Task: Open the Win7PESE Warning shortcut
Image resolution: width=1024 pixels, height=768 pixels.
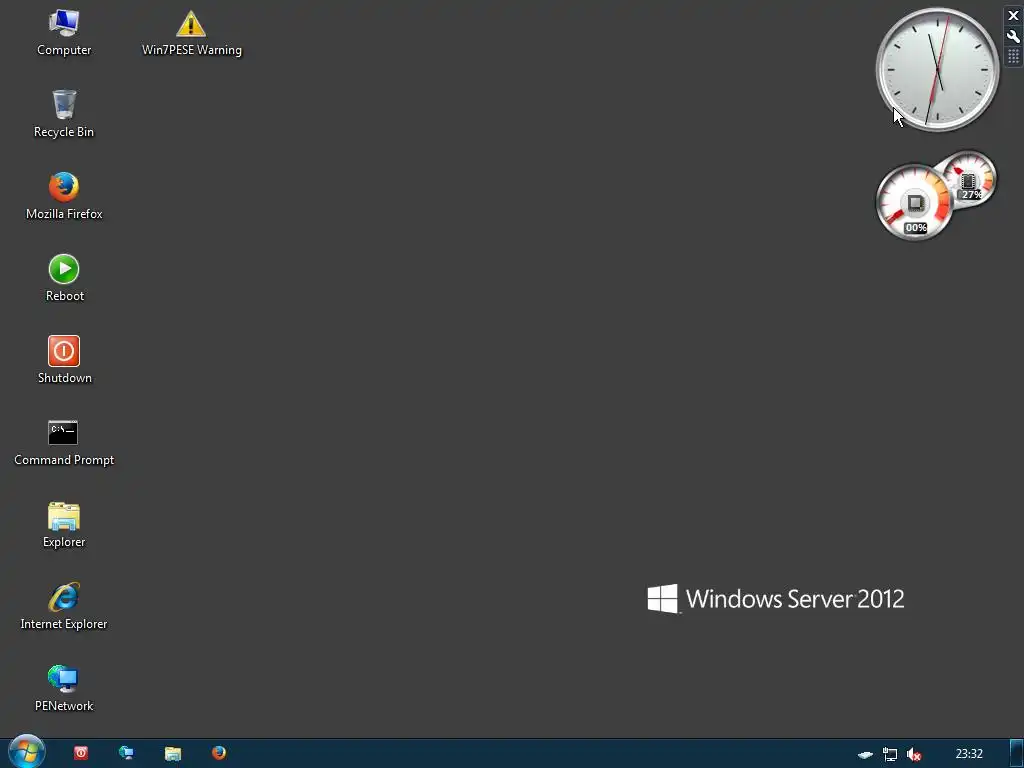Action: pyautogui.click(x=191, y=33)
